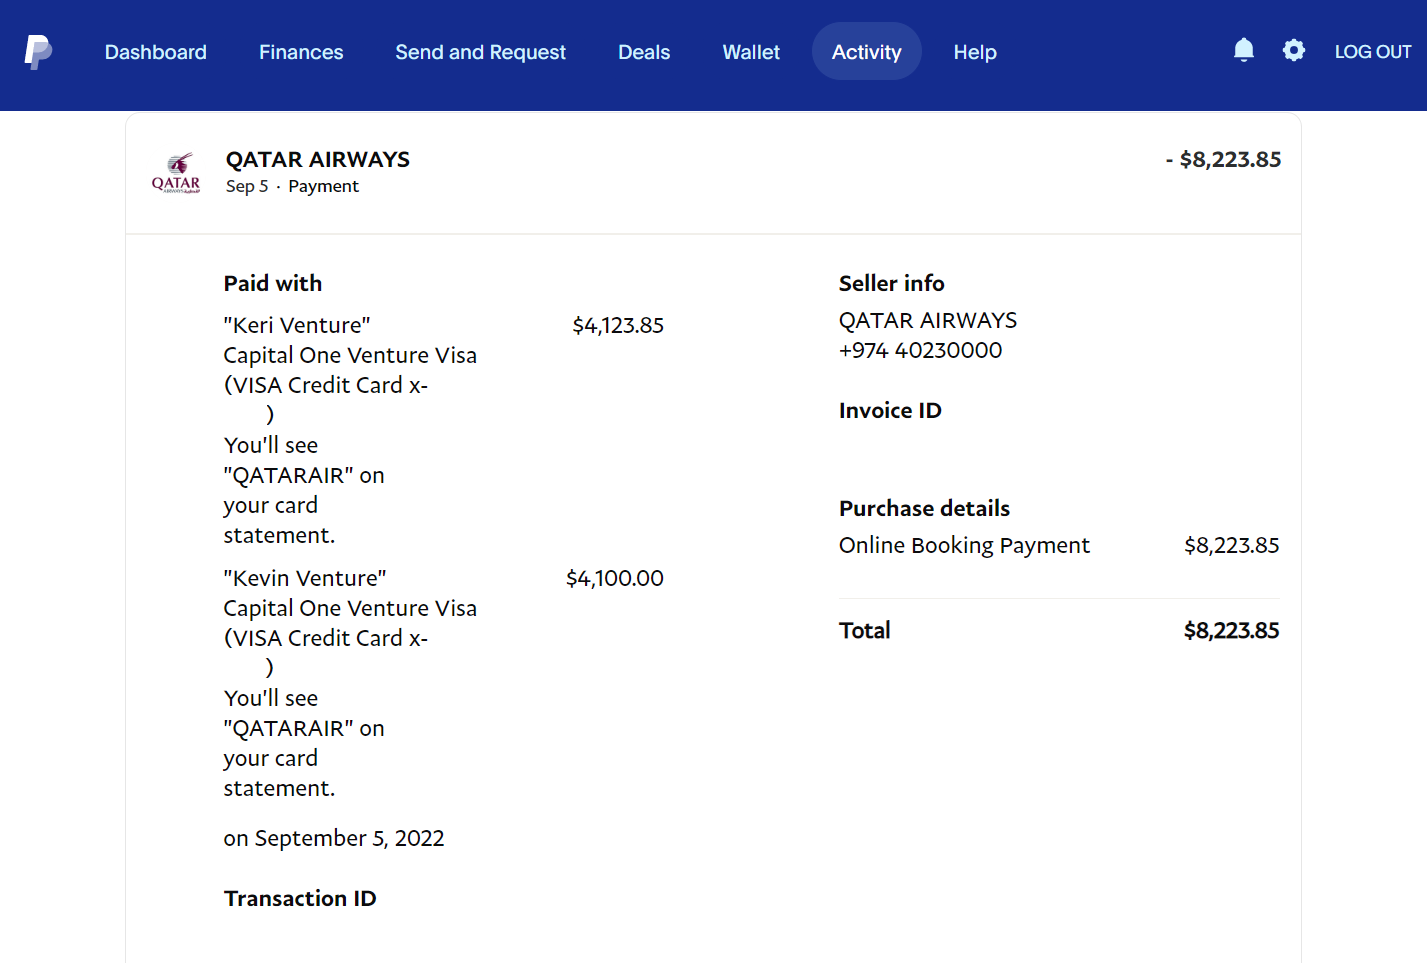Navigate to Send and Request

coord(480,51)
